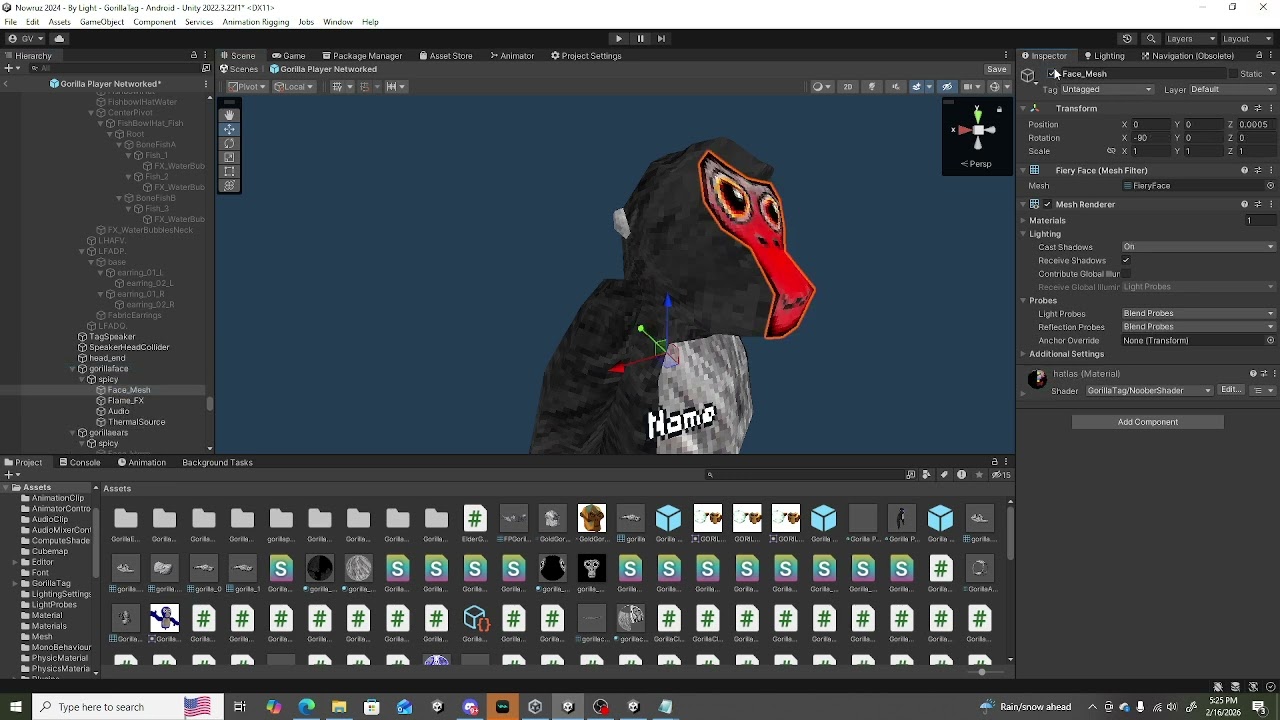Open the Package Manager tab

[x=361, y=56]
